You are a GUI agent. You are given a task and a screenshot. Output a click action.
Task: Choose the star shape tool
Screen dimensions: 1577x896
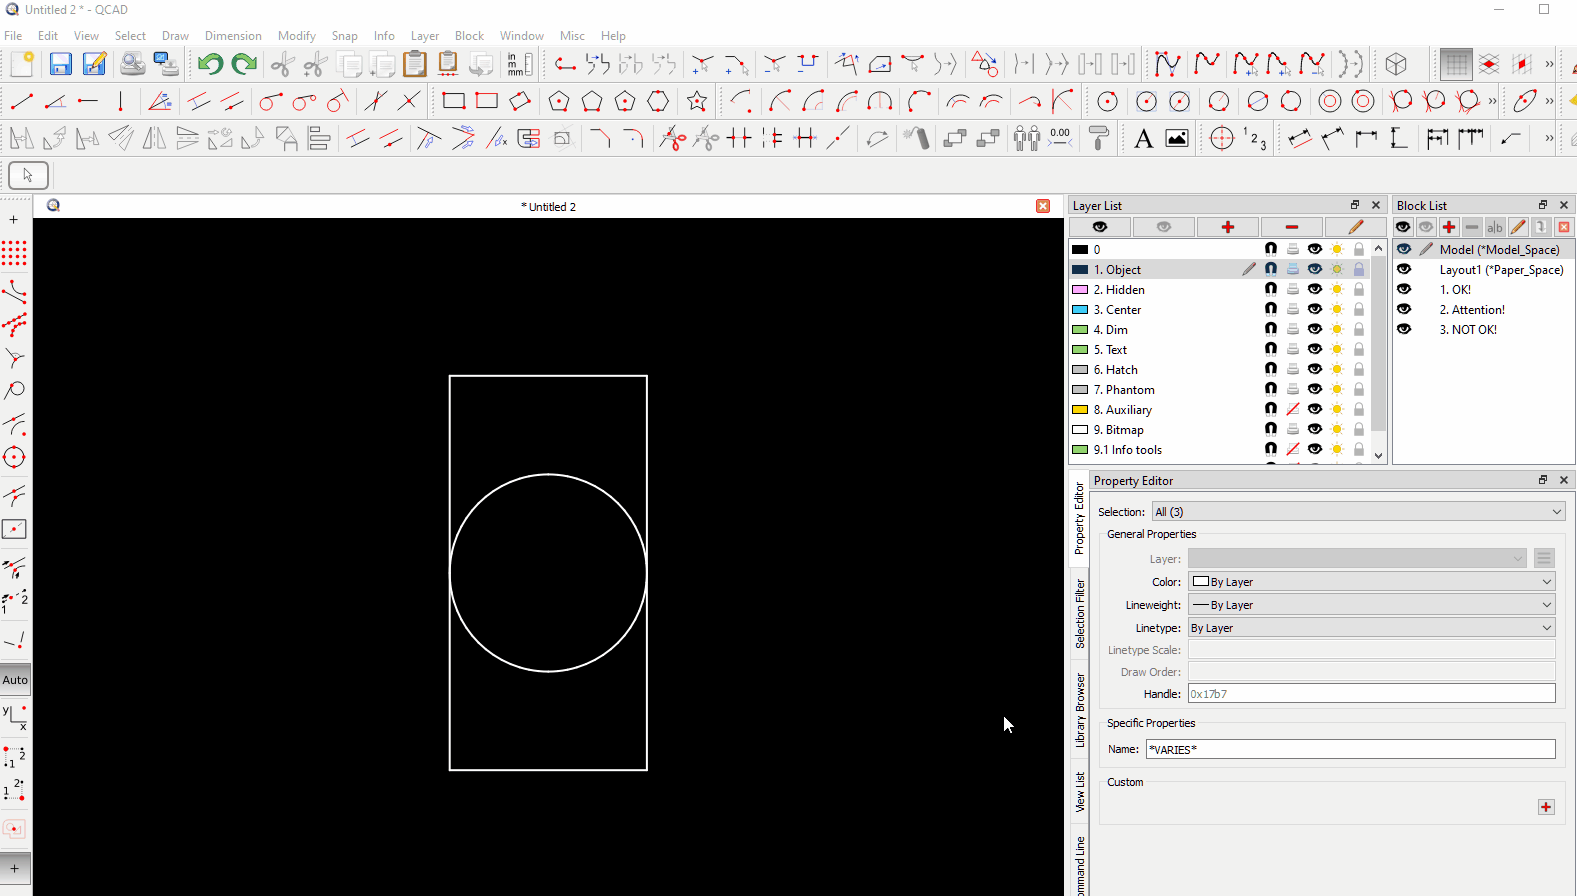click(697, 101)
